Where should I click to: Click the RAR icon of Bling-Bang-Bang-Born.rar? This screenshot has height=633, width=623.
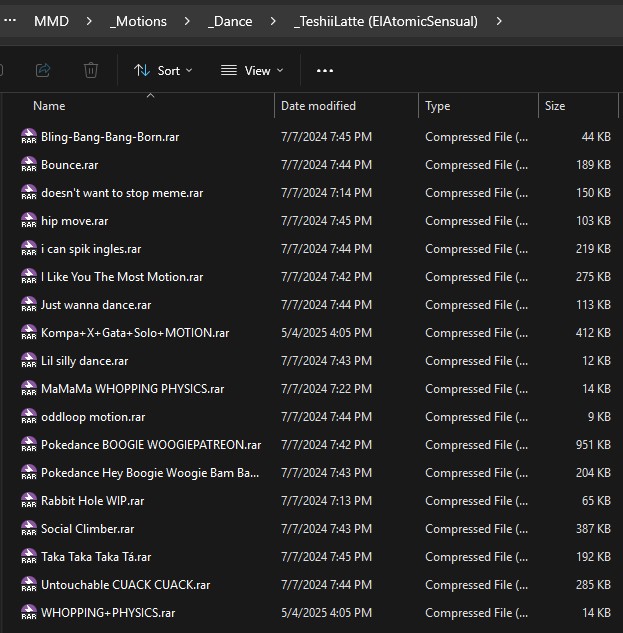point(29,136)
